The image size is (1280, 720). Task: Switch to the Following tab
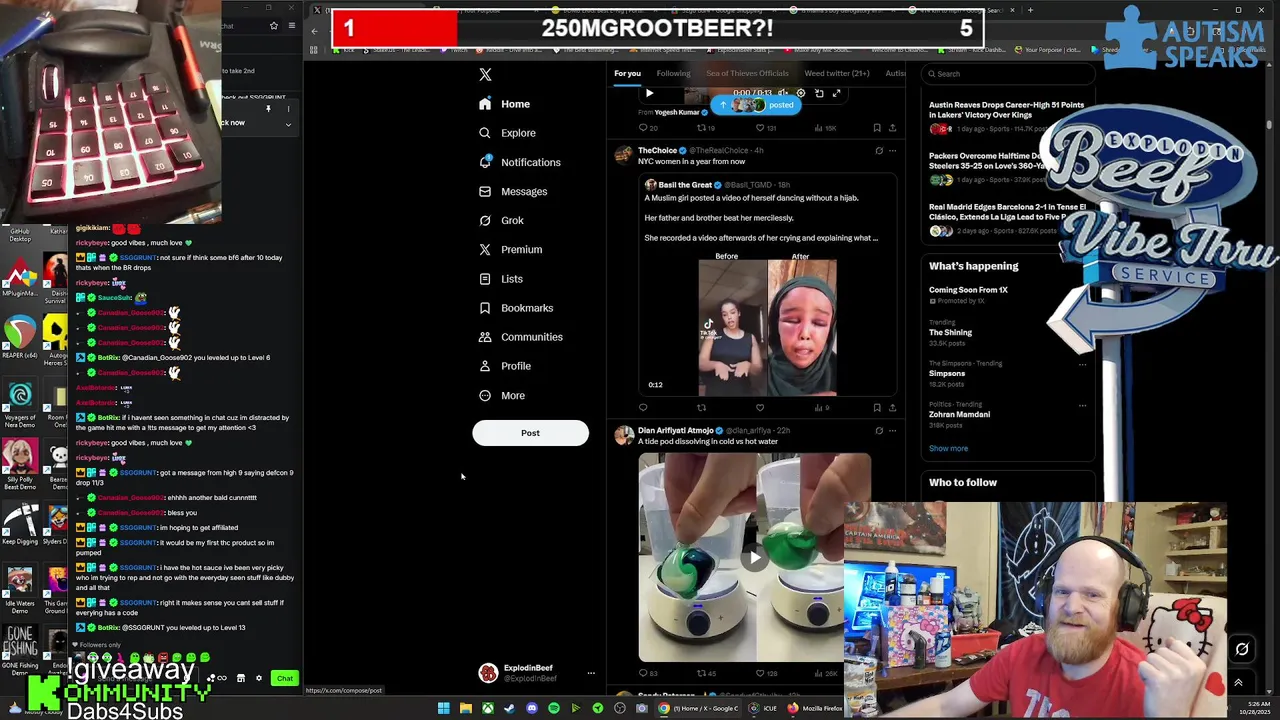point(673,73)
